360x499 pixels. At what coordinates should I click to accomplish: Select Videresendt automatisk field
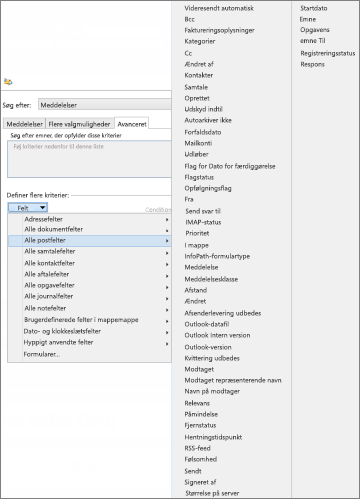click(219, 8)
